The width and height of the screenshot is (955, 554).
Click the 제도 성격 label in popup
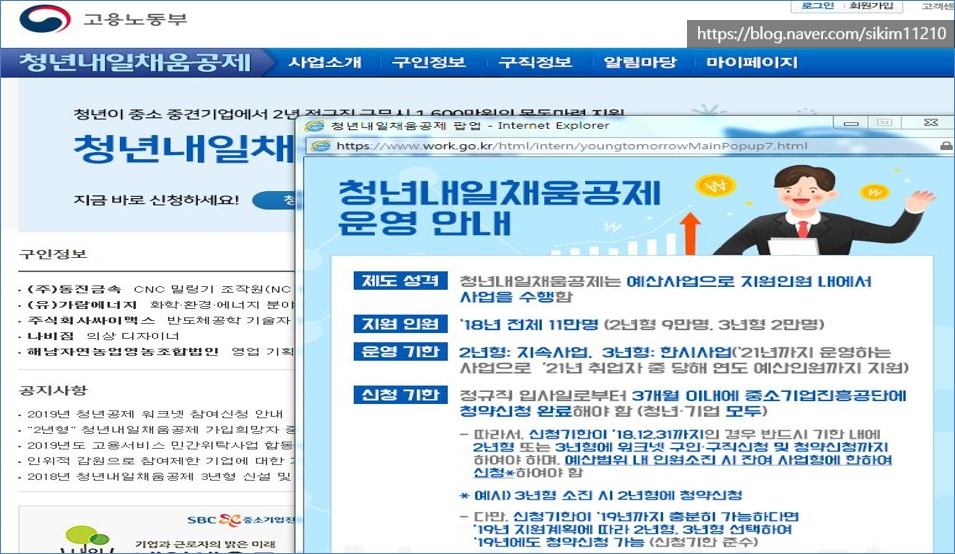[401, 281]
